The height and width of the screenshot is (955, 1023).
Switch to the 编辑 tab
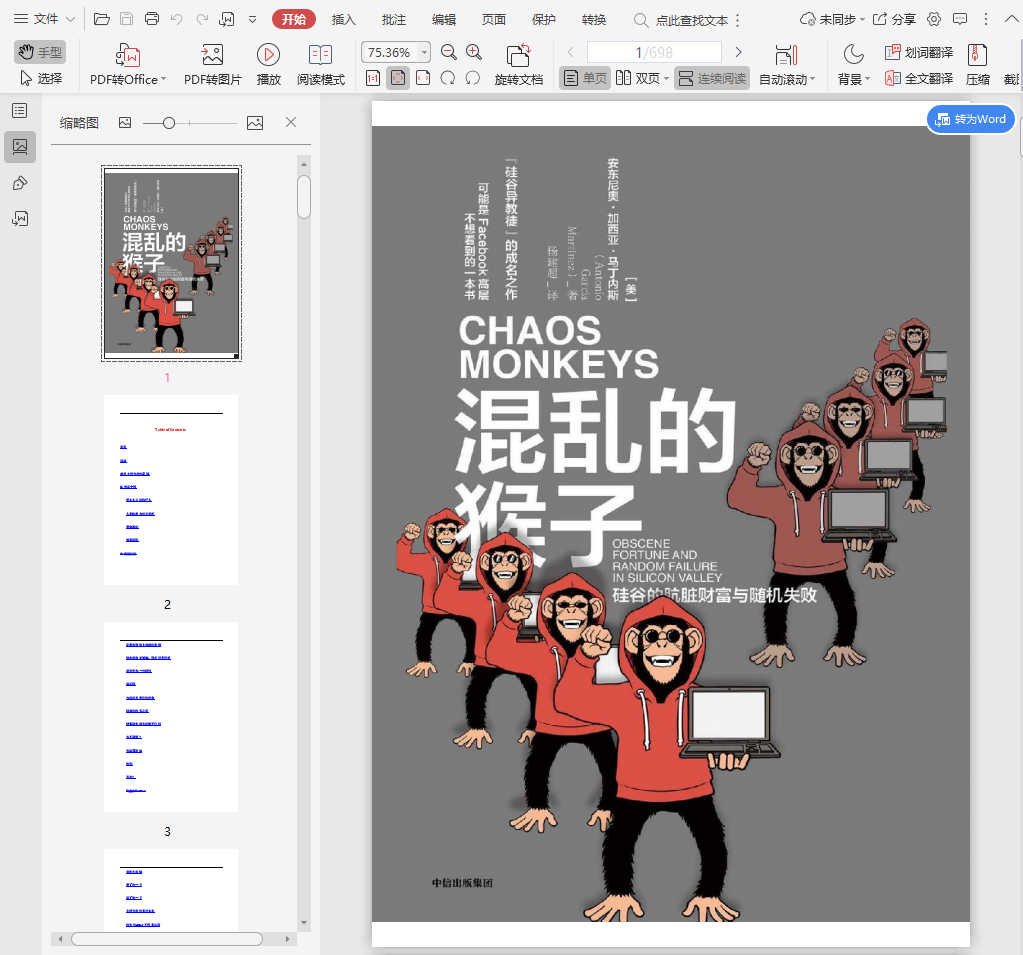tap(444, 20)
